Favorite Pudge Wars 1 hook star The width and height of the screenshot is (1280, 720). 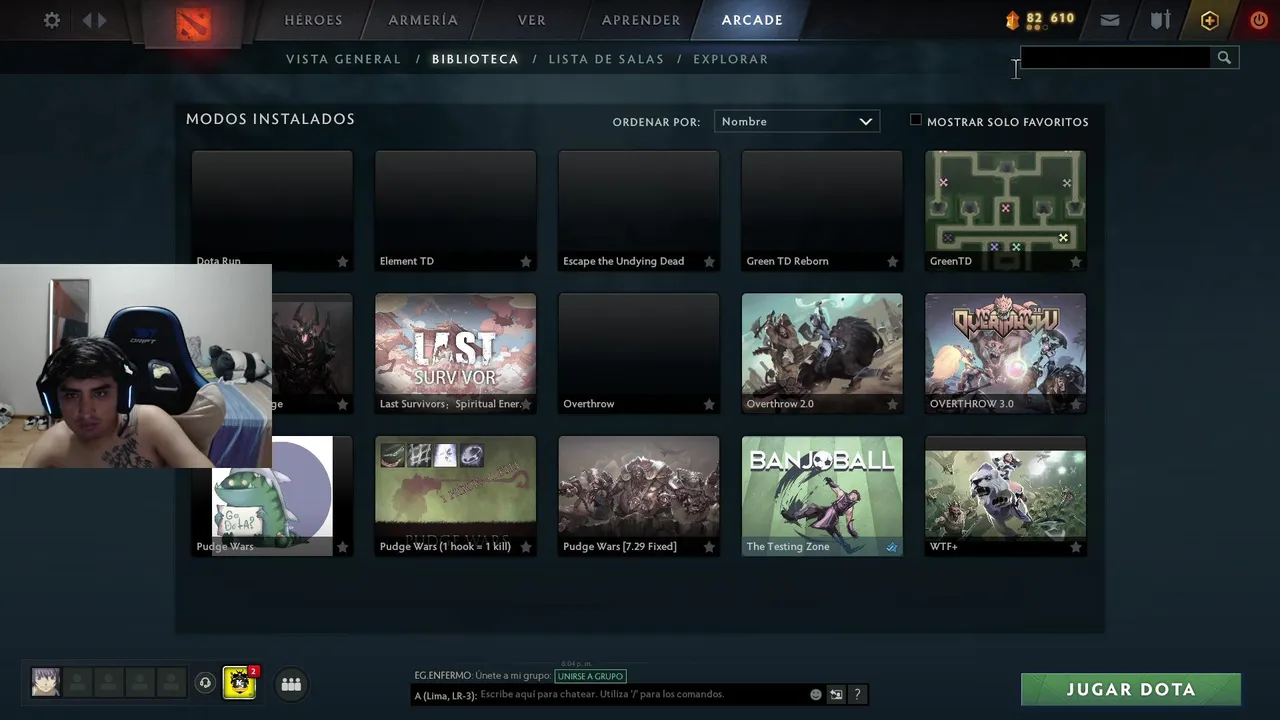[526, 547]
